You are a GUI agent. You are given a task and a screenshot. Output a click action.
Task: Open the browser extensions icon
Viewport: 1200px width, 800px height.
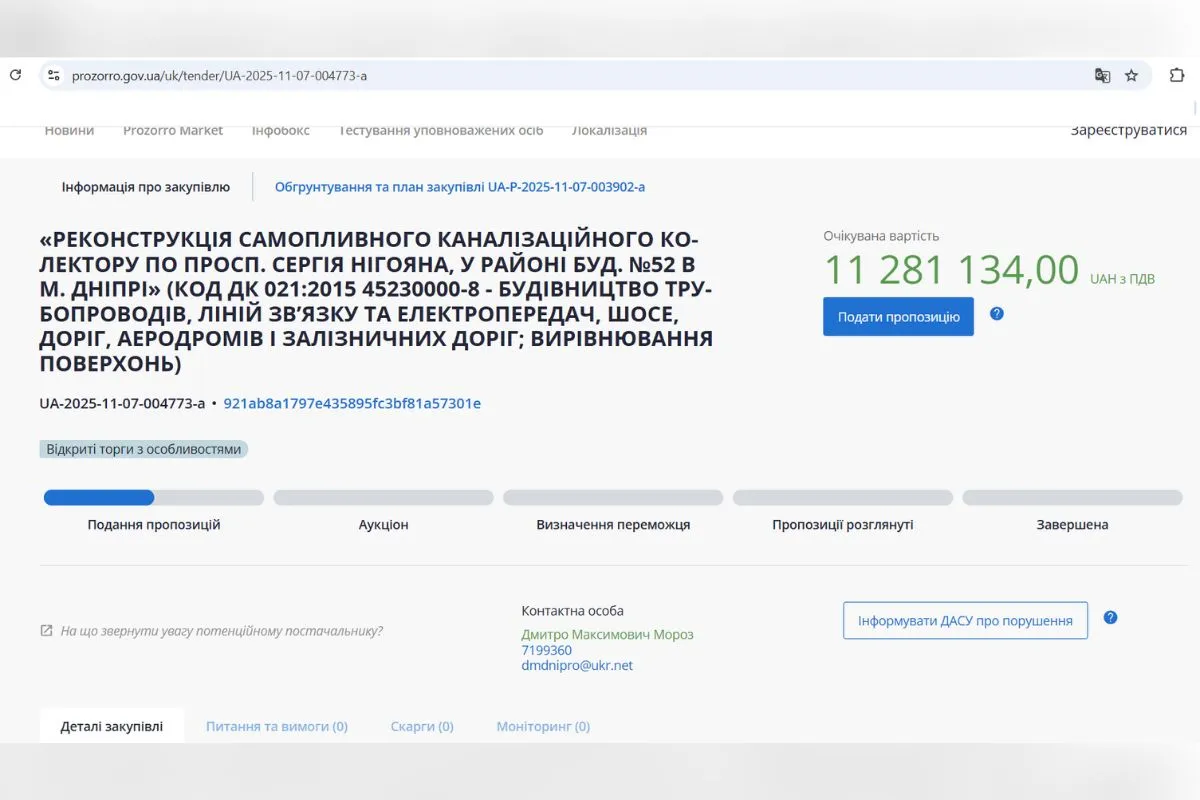coord(1176,75)
